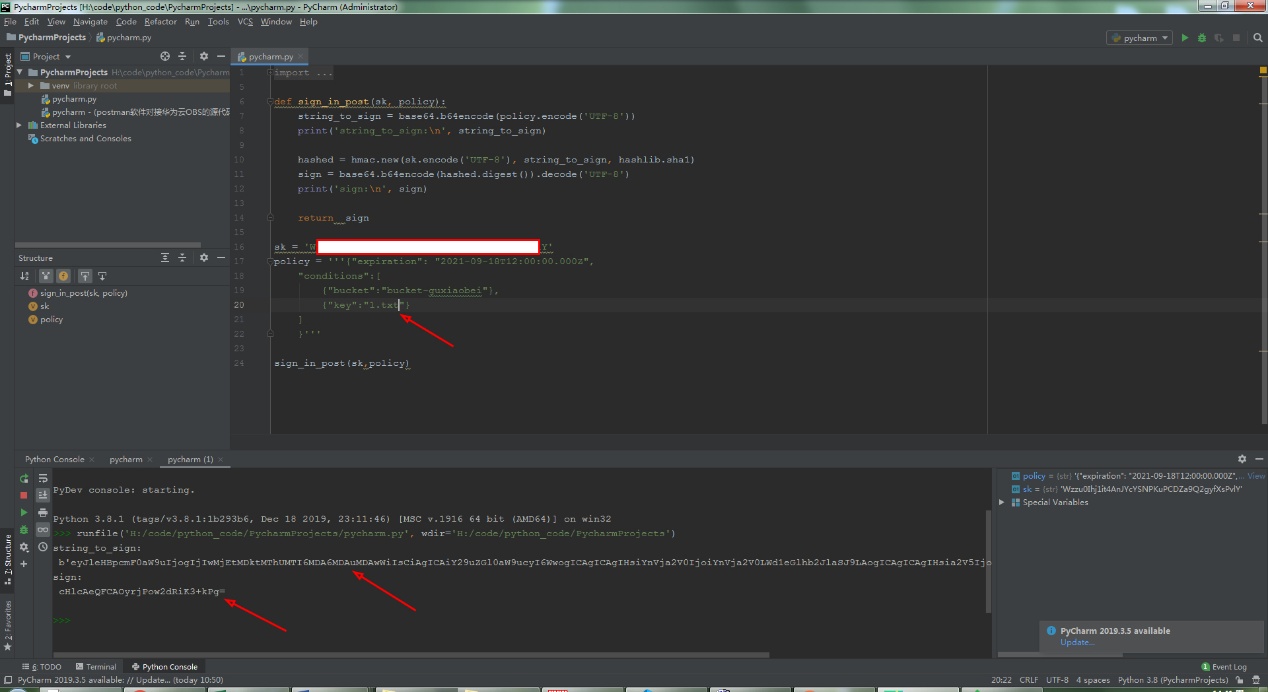1268x692 pixels.
Task: Open the console settings gear icon
Action: point(24,547)
